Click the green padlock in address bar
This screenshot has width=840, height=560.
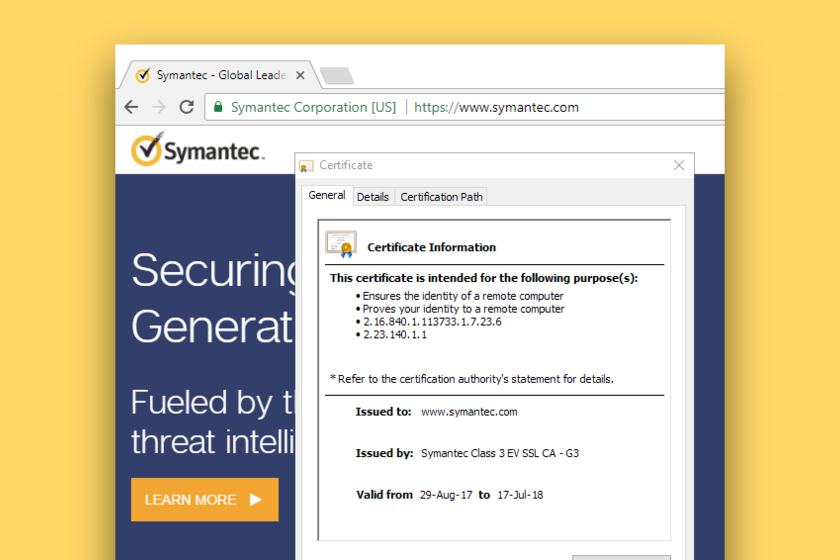[217, 107]
